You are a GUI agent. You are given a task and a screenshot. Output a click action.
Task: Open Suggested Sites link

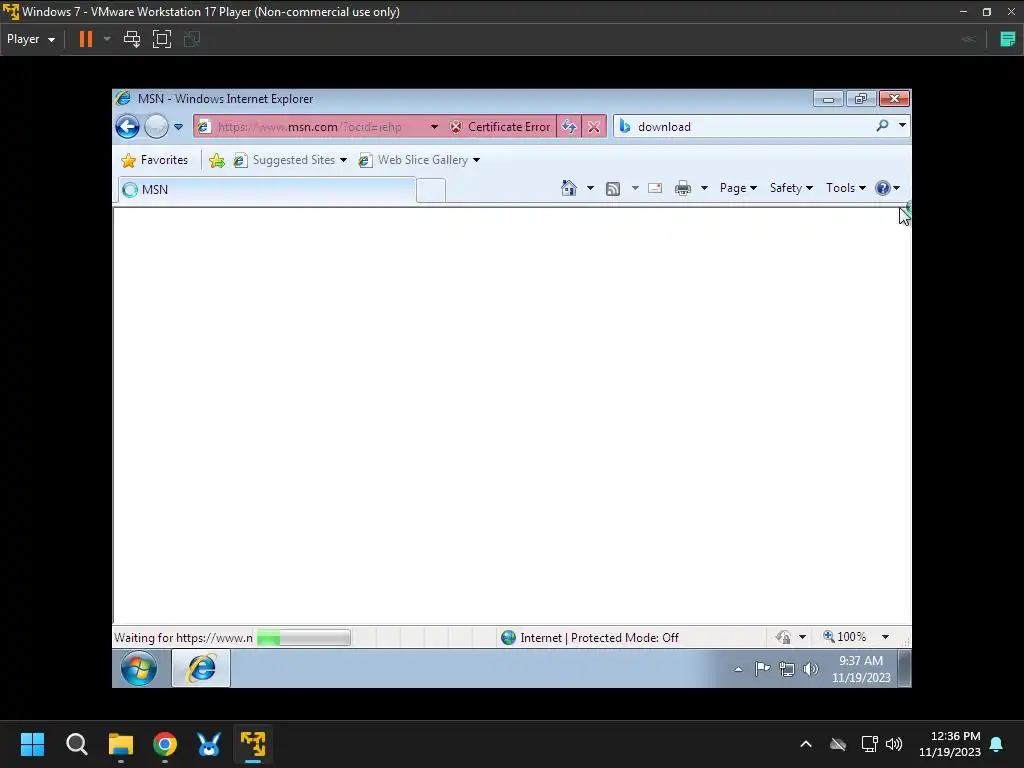click(x=290, y=160)
